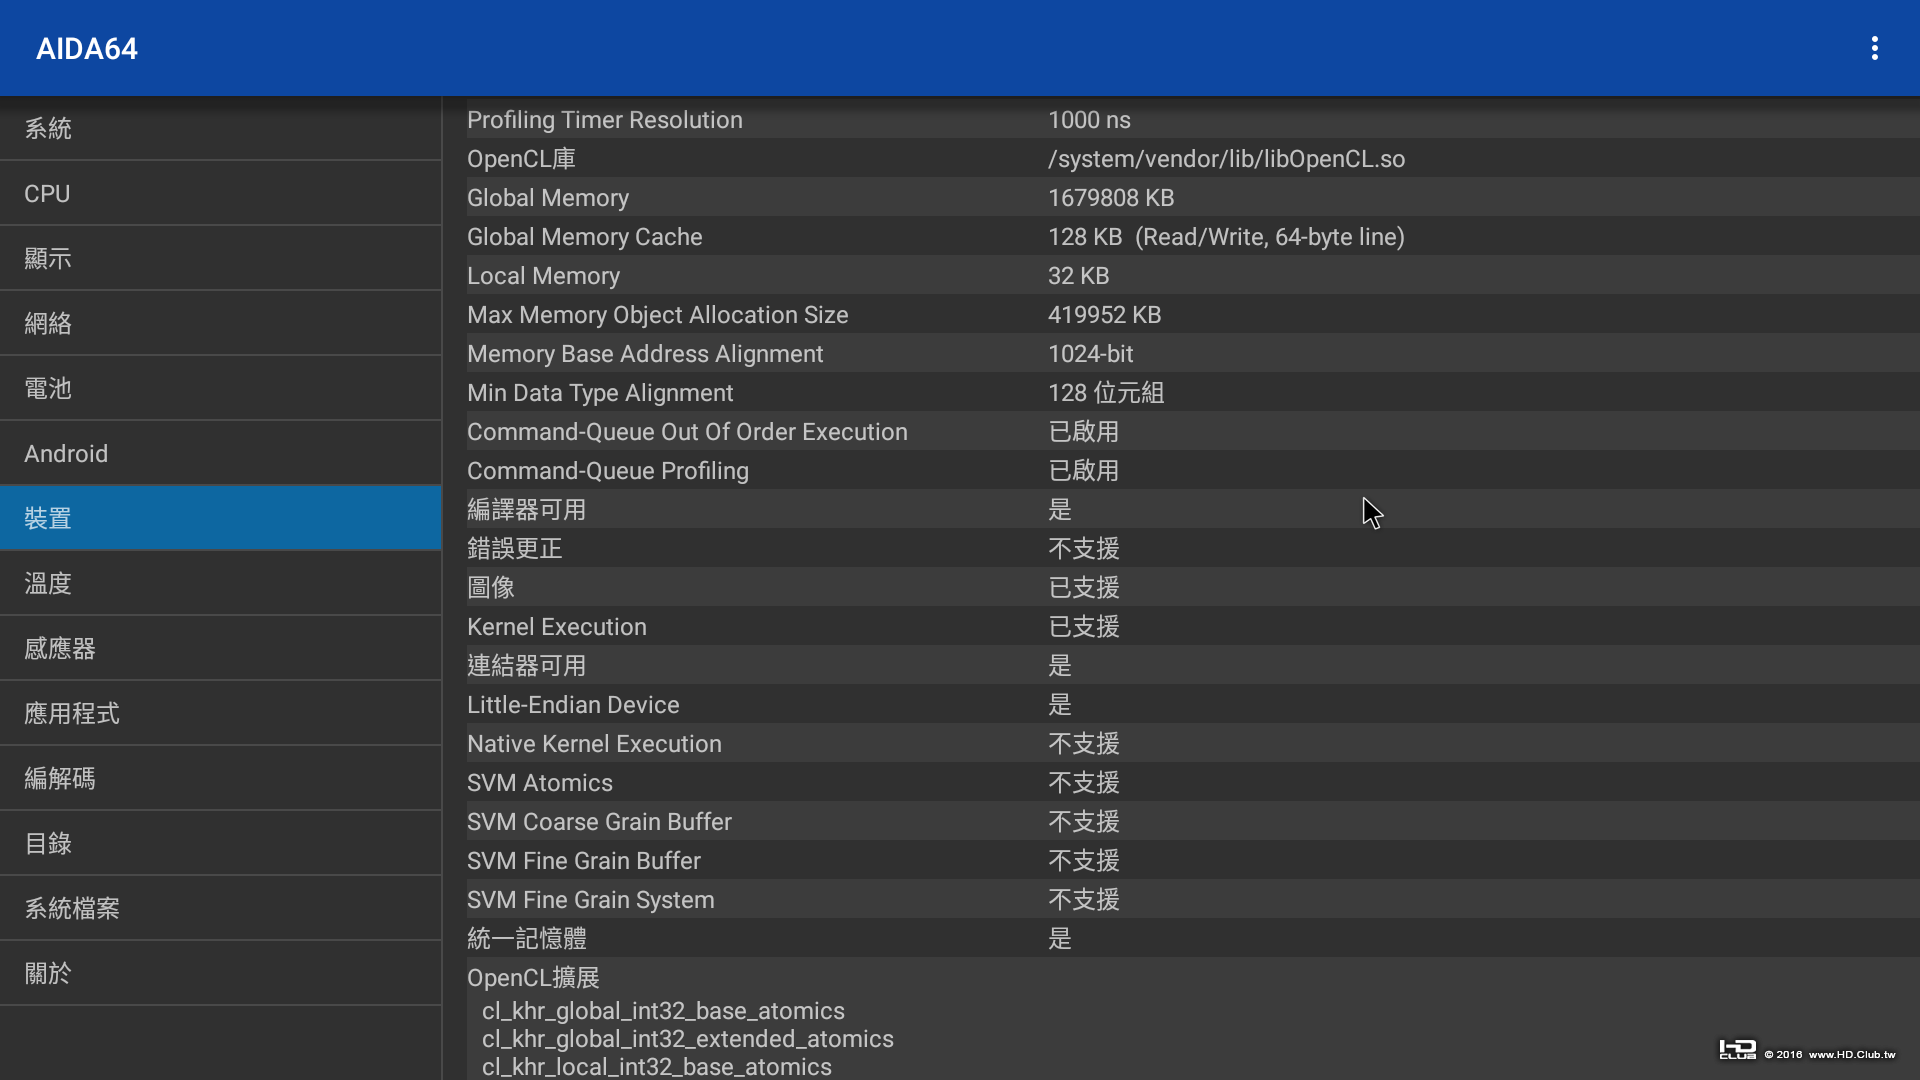Open the 應用程式 apps section
The height and width of the screenshot is (1080, 1920).
[220, 713]
